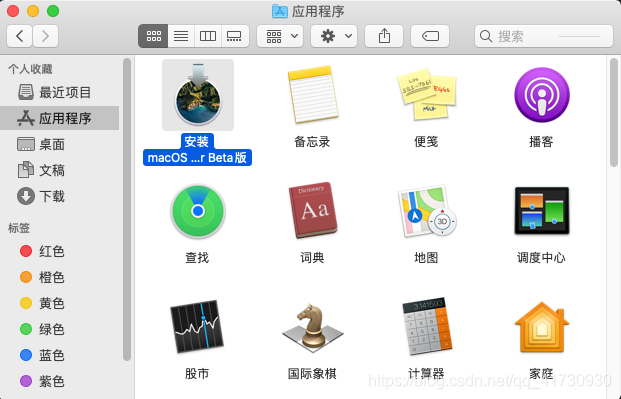Open the Find My (查找) app icon
This screenshot has width=621, height=399.
pyautogui.click(x=198, y=211)
